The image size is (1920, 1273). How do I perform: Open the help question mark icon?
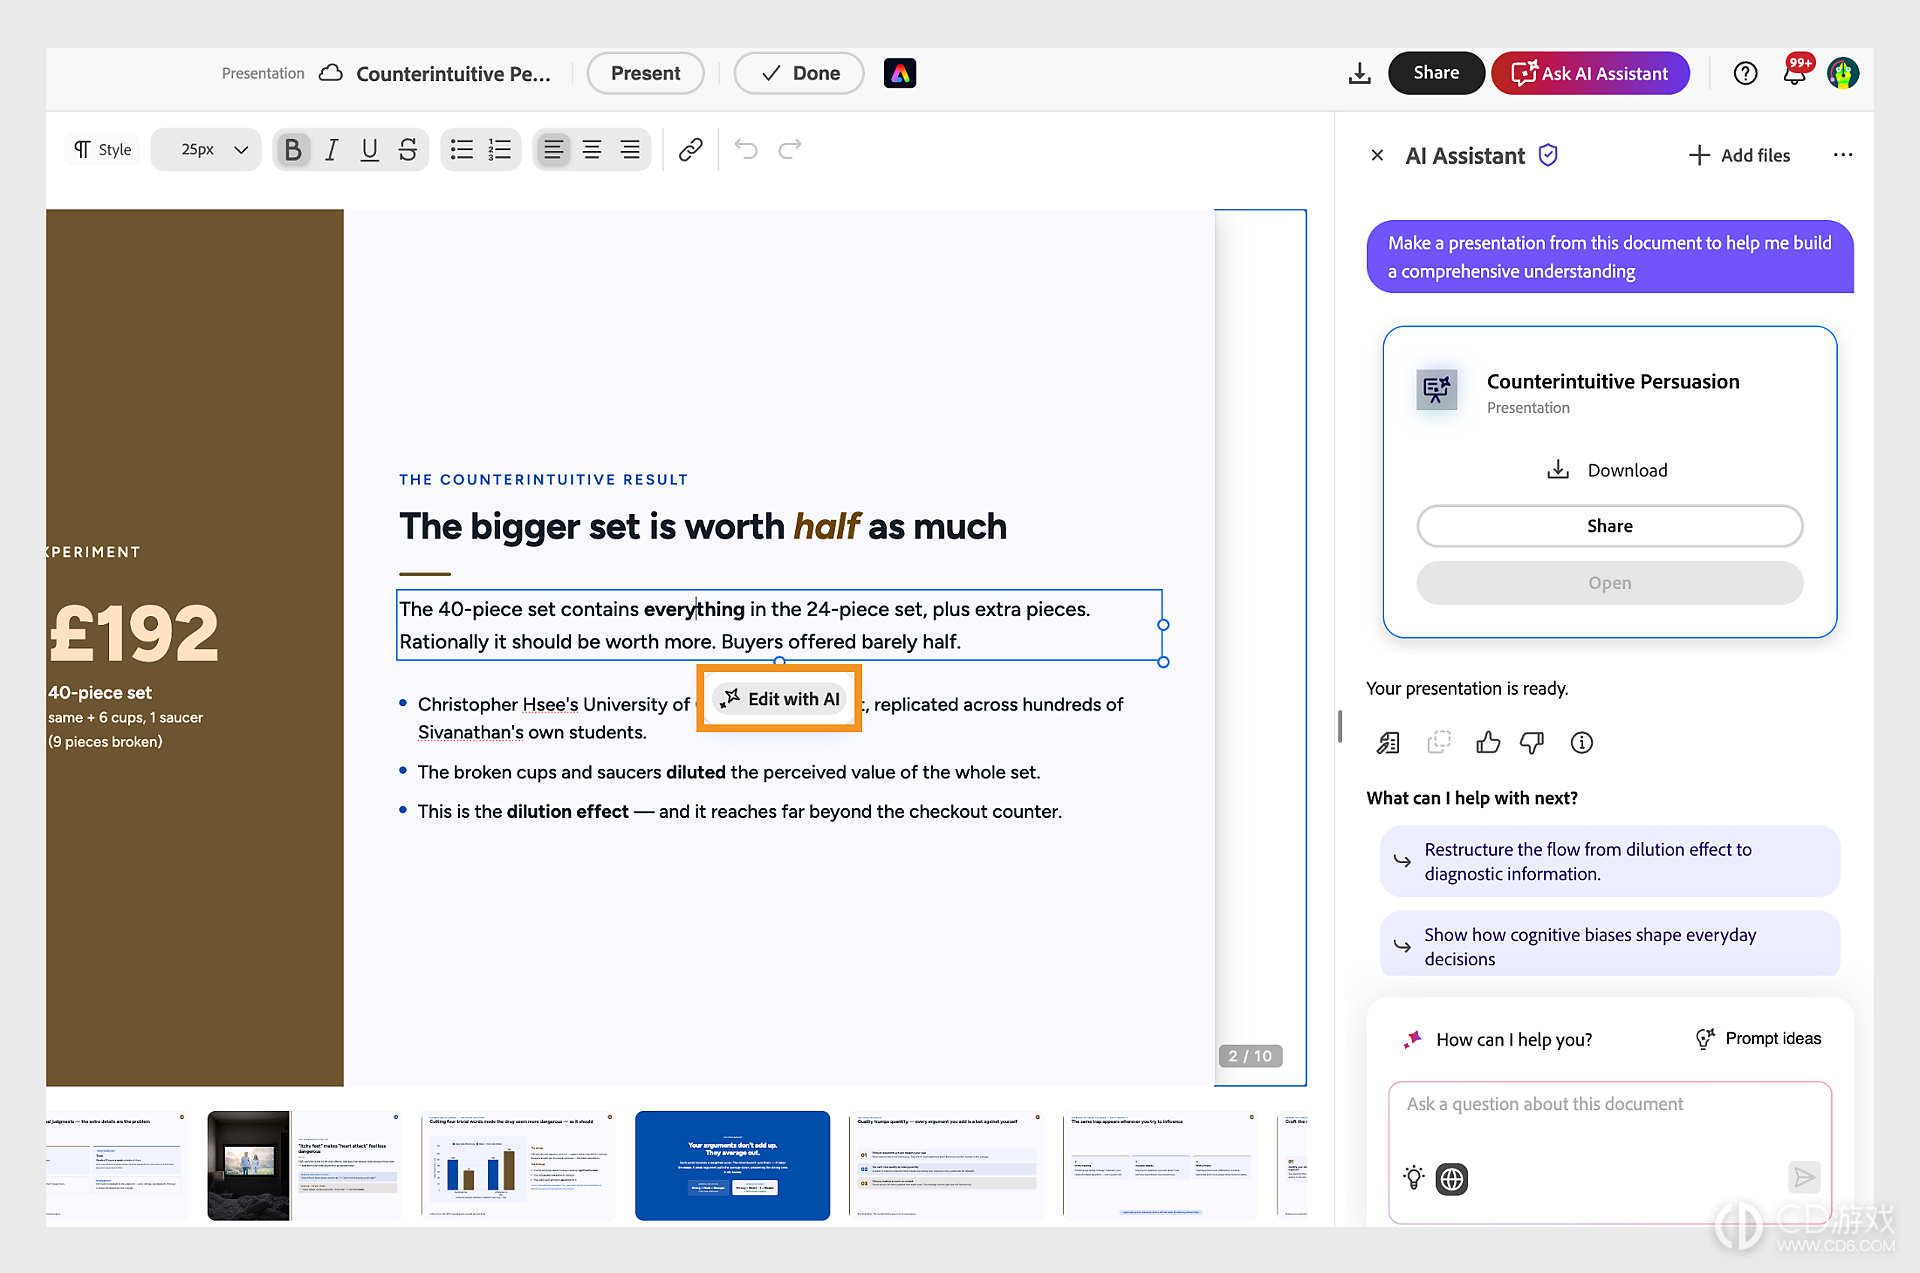click(x=1745, y=73)
